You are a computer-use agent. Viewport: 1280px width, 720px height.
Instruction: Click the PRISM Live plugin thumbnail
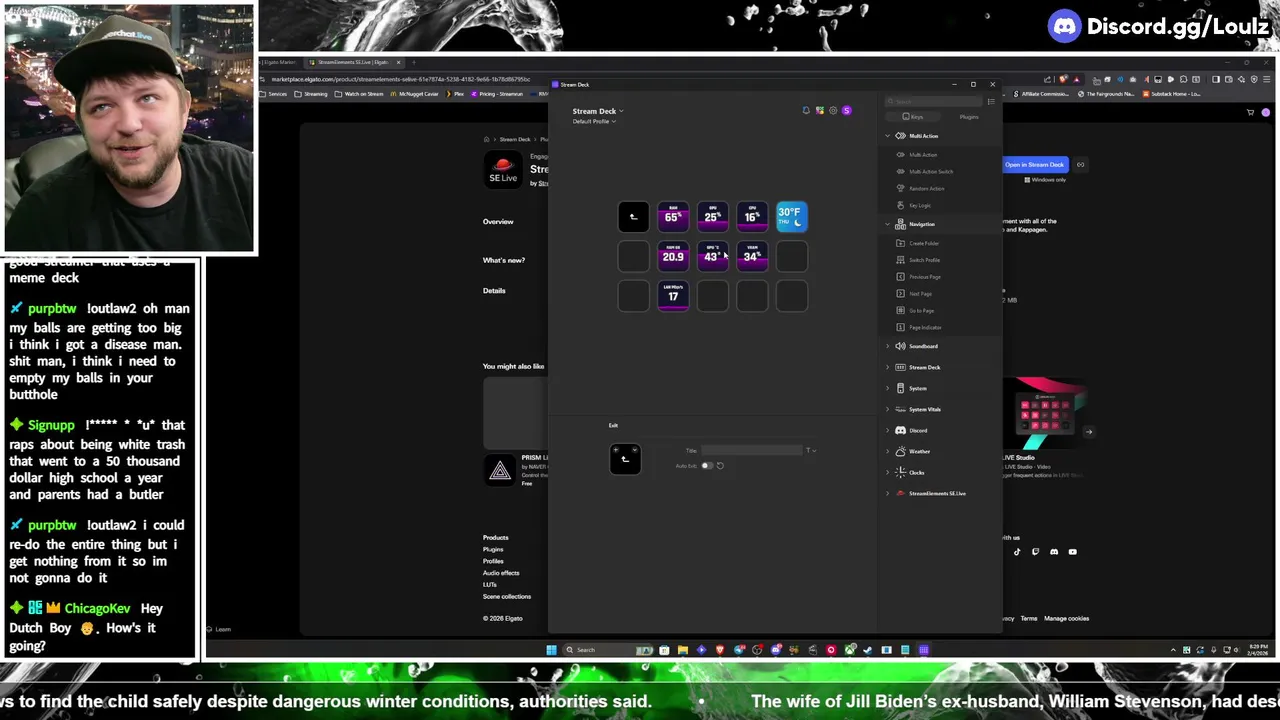(500, 471)
